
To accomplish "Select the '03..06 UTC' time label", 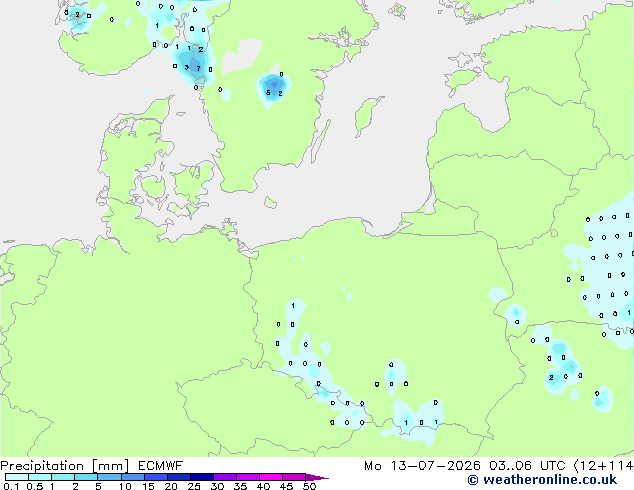I will (x=527, y=466).
